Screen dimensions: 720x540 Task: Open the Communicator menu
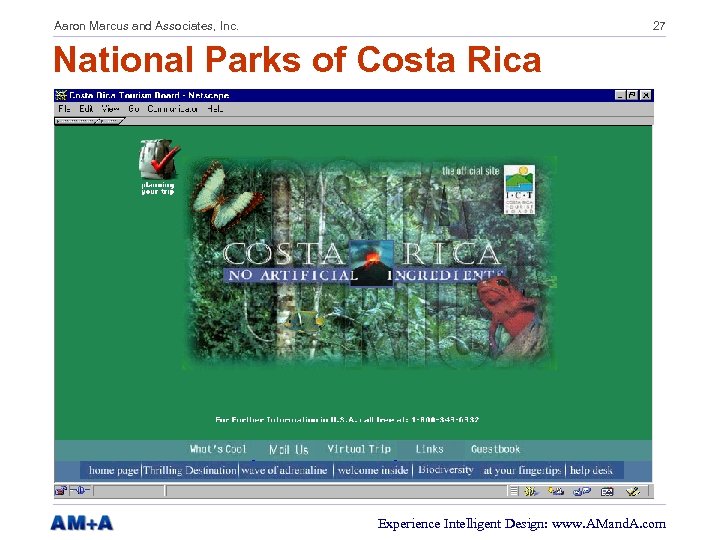[172, 109]
